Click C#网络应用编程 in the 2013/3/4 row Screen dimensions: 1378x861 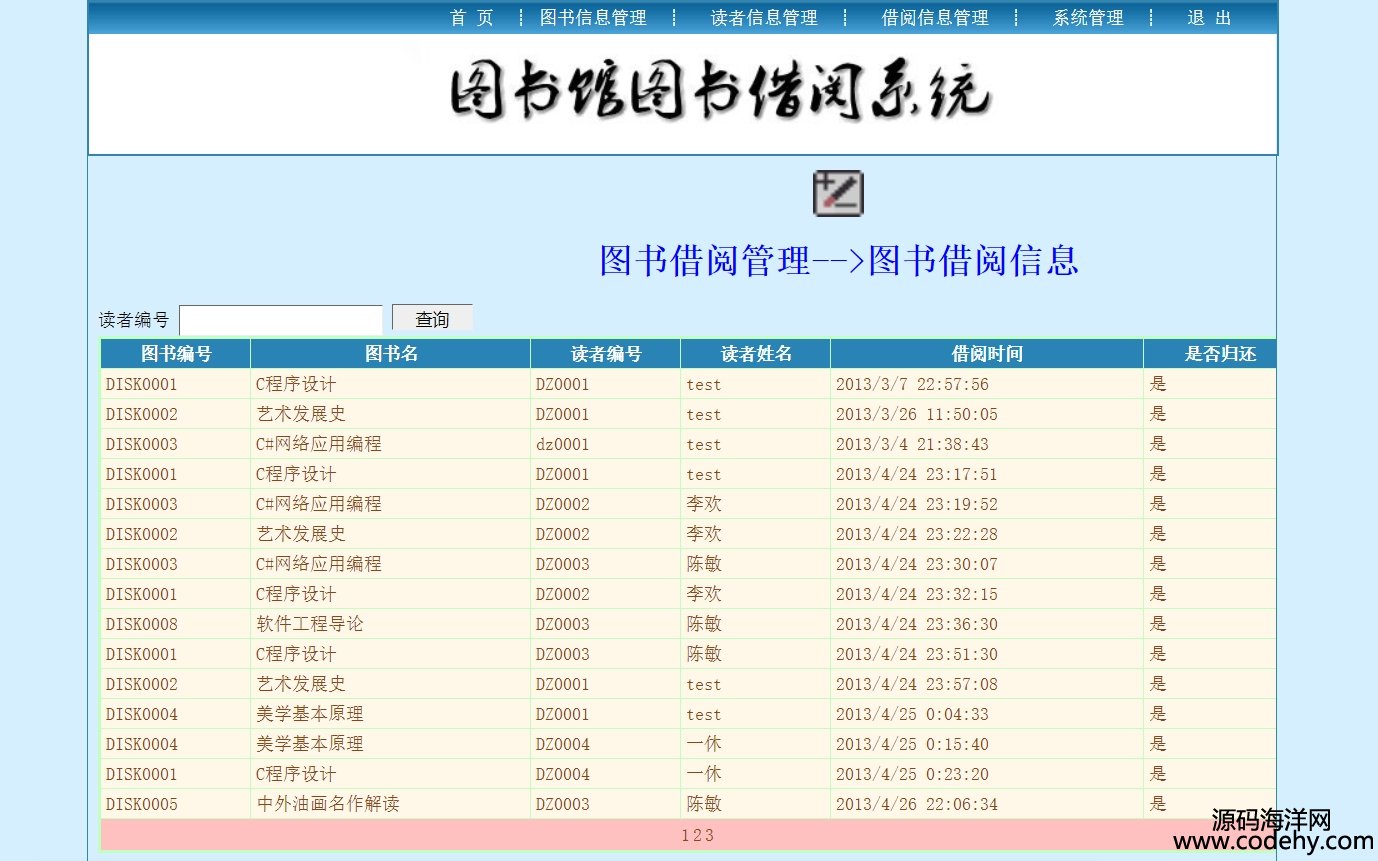coord(319,444)
